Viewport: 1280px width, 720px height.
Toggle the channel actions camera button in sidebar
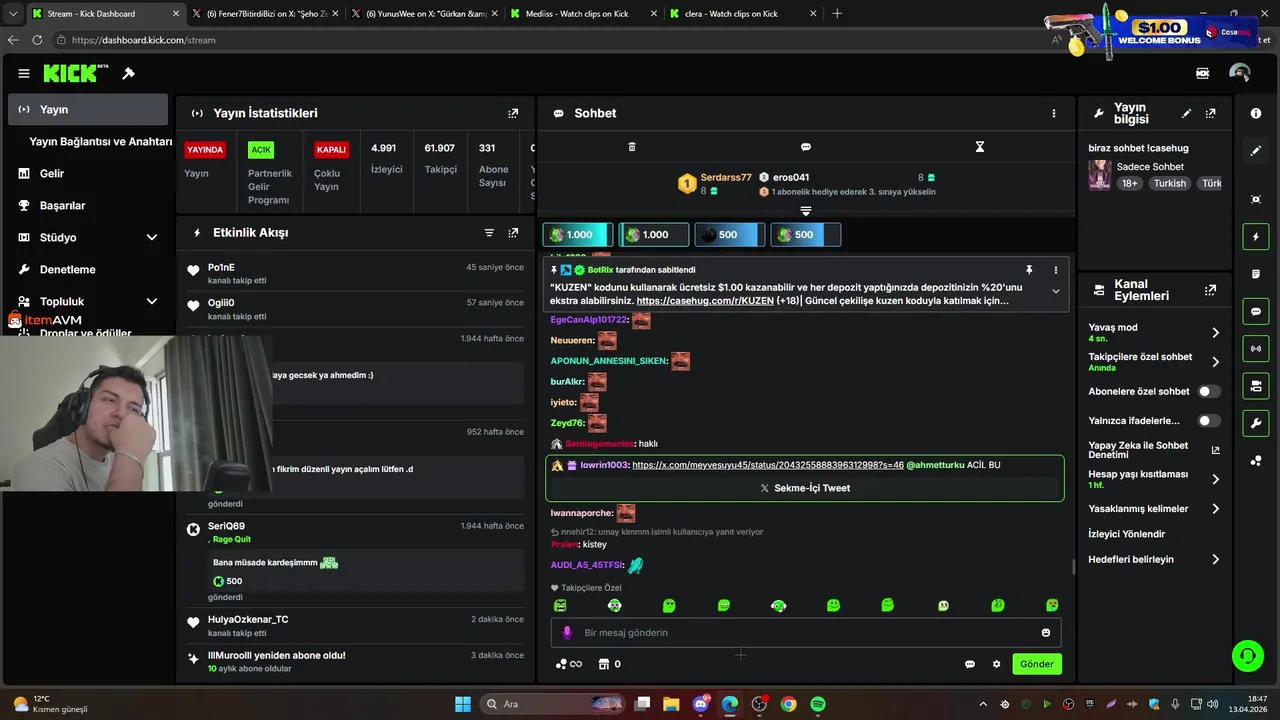coord(1256,386)
